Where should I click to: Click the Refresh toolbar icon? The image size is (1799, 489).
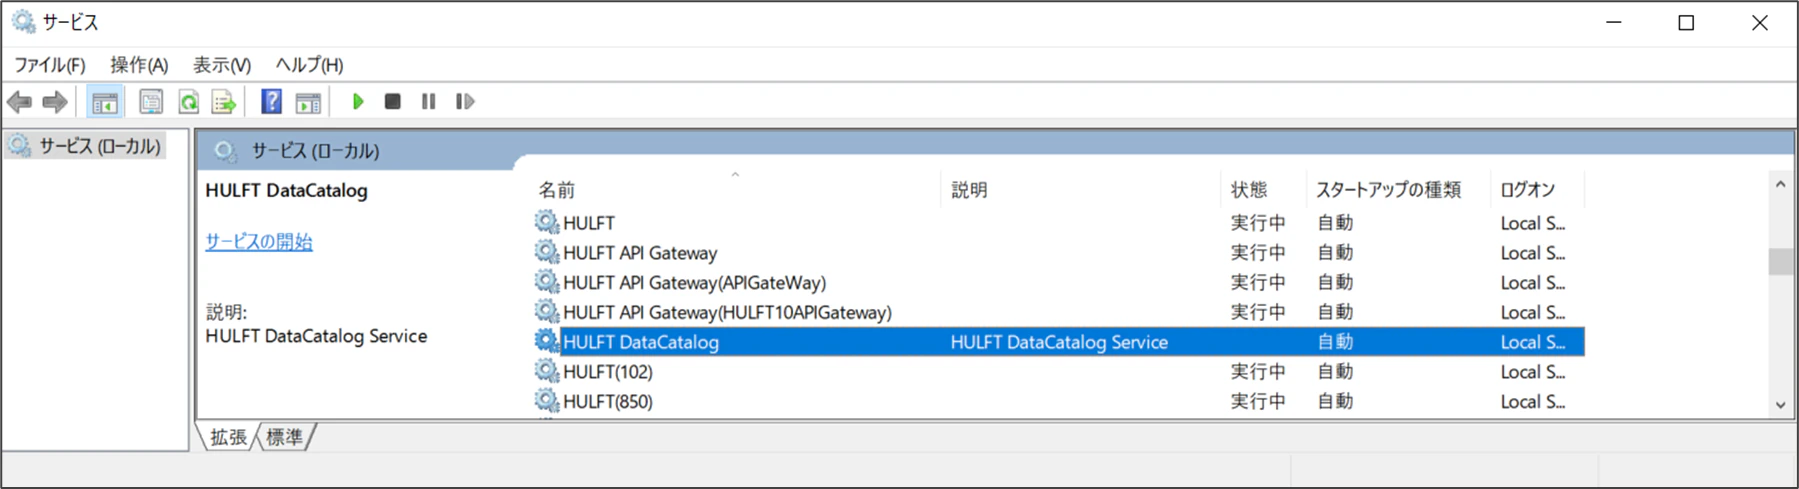[x=188, y=101]
